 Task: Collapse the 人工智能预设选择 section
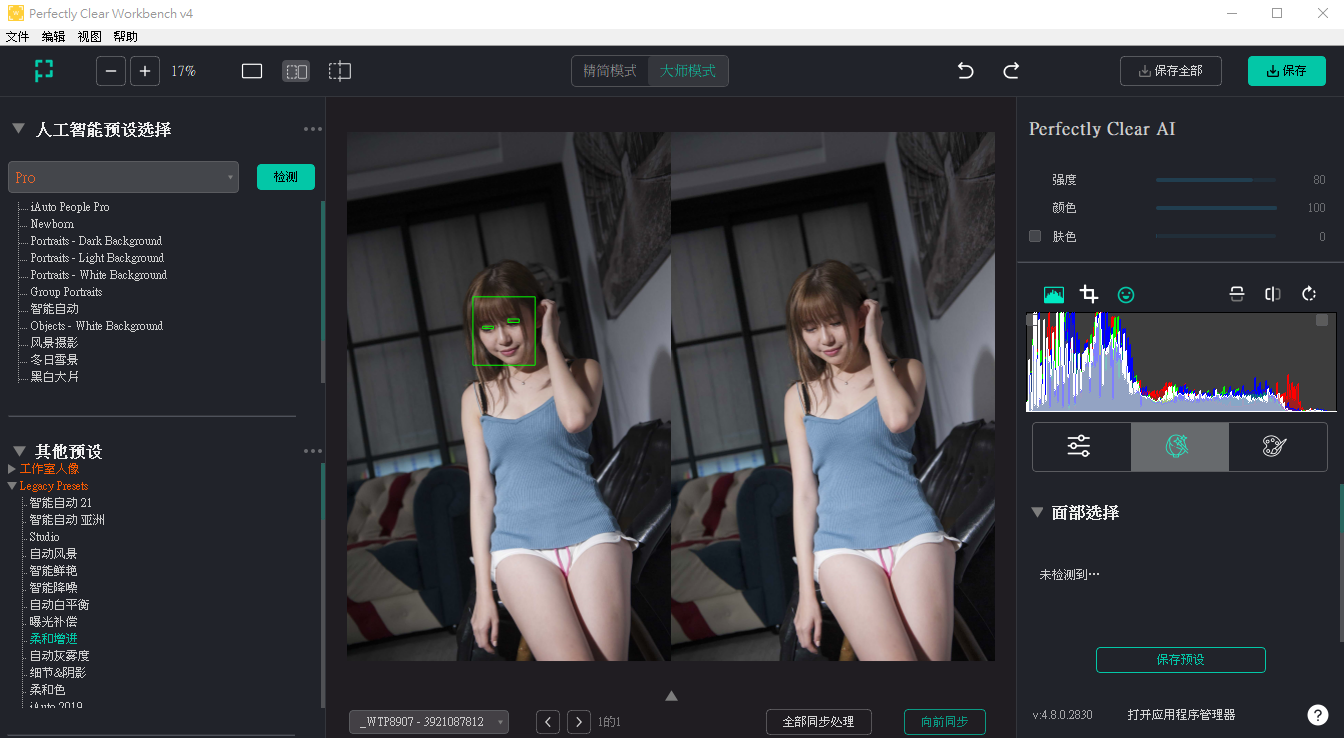tap(18, 128)
